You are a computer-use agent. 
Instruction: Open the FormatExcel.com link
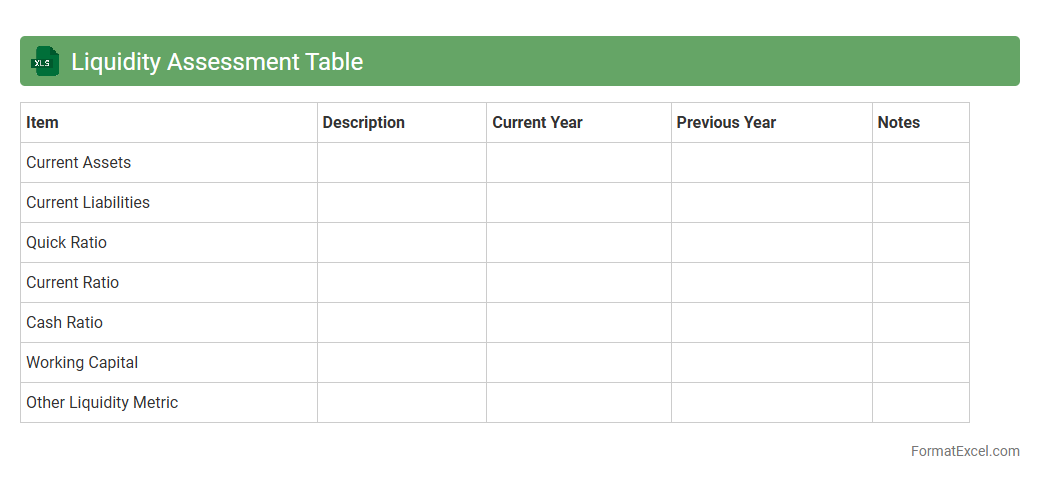(964, 451)
